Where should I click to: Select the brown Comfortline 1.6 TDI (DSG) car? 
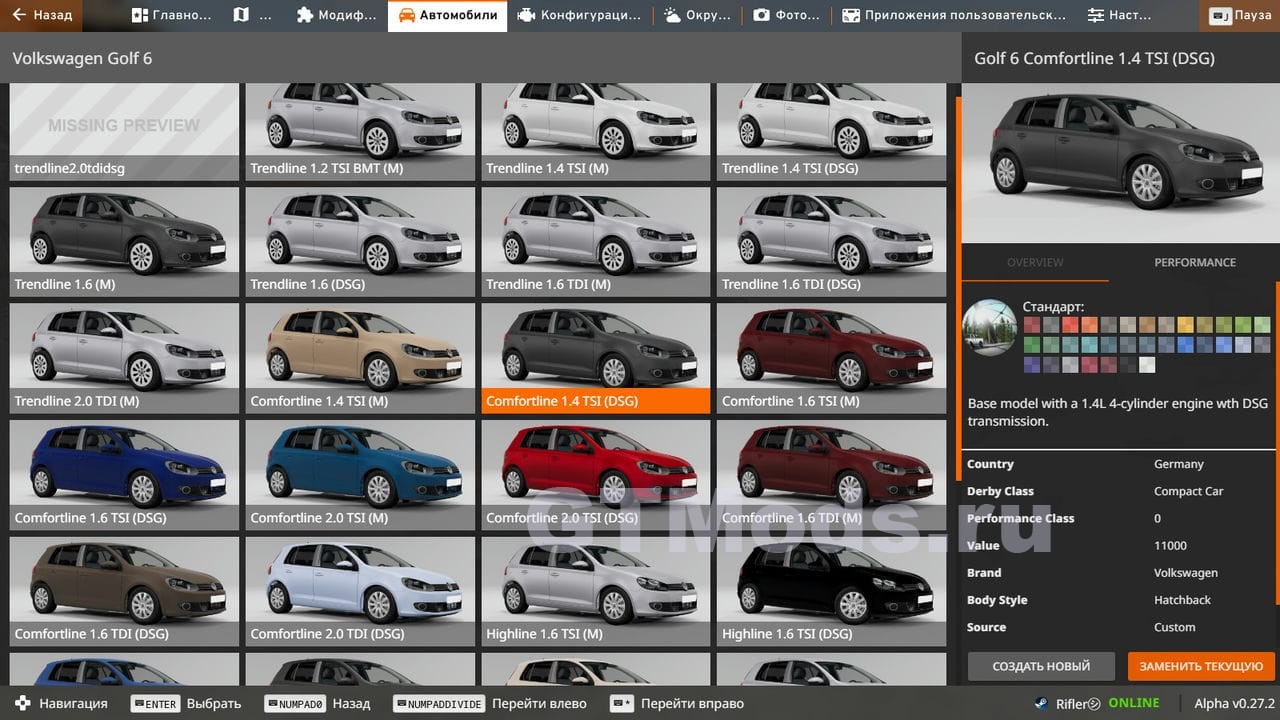124,591
